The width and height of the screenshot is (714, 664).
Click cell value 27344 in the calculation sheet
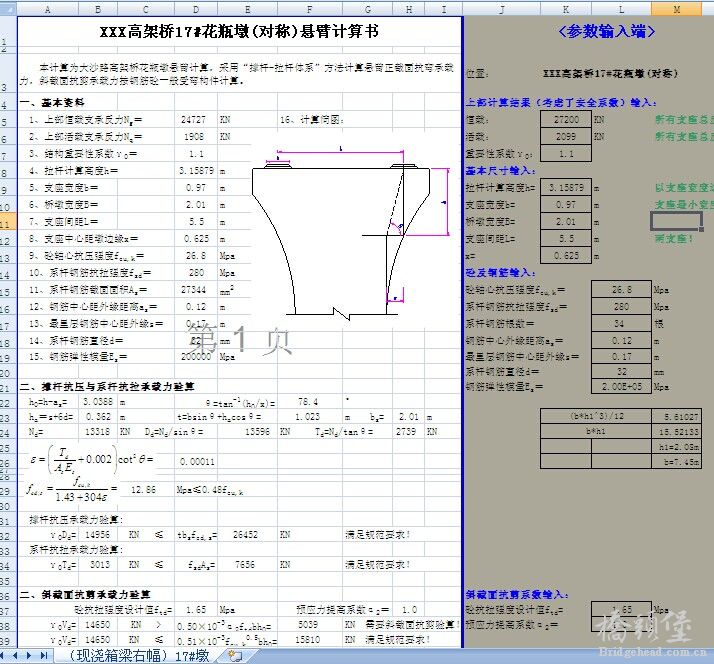pyautogui.click(x=194, y=290)
